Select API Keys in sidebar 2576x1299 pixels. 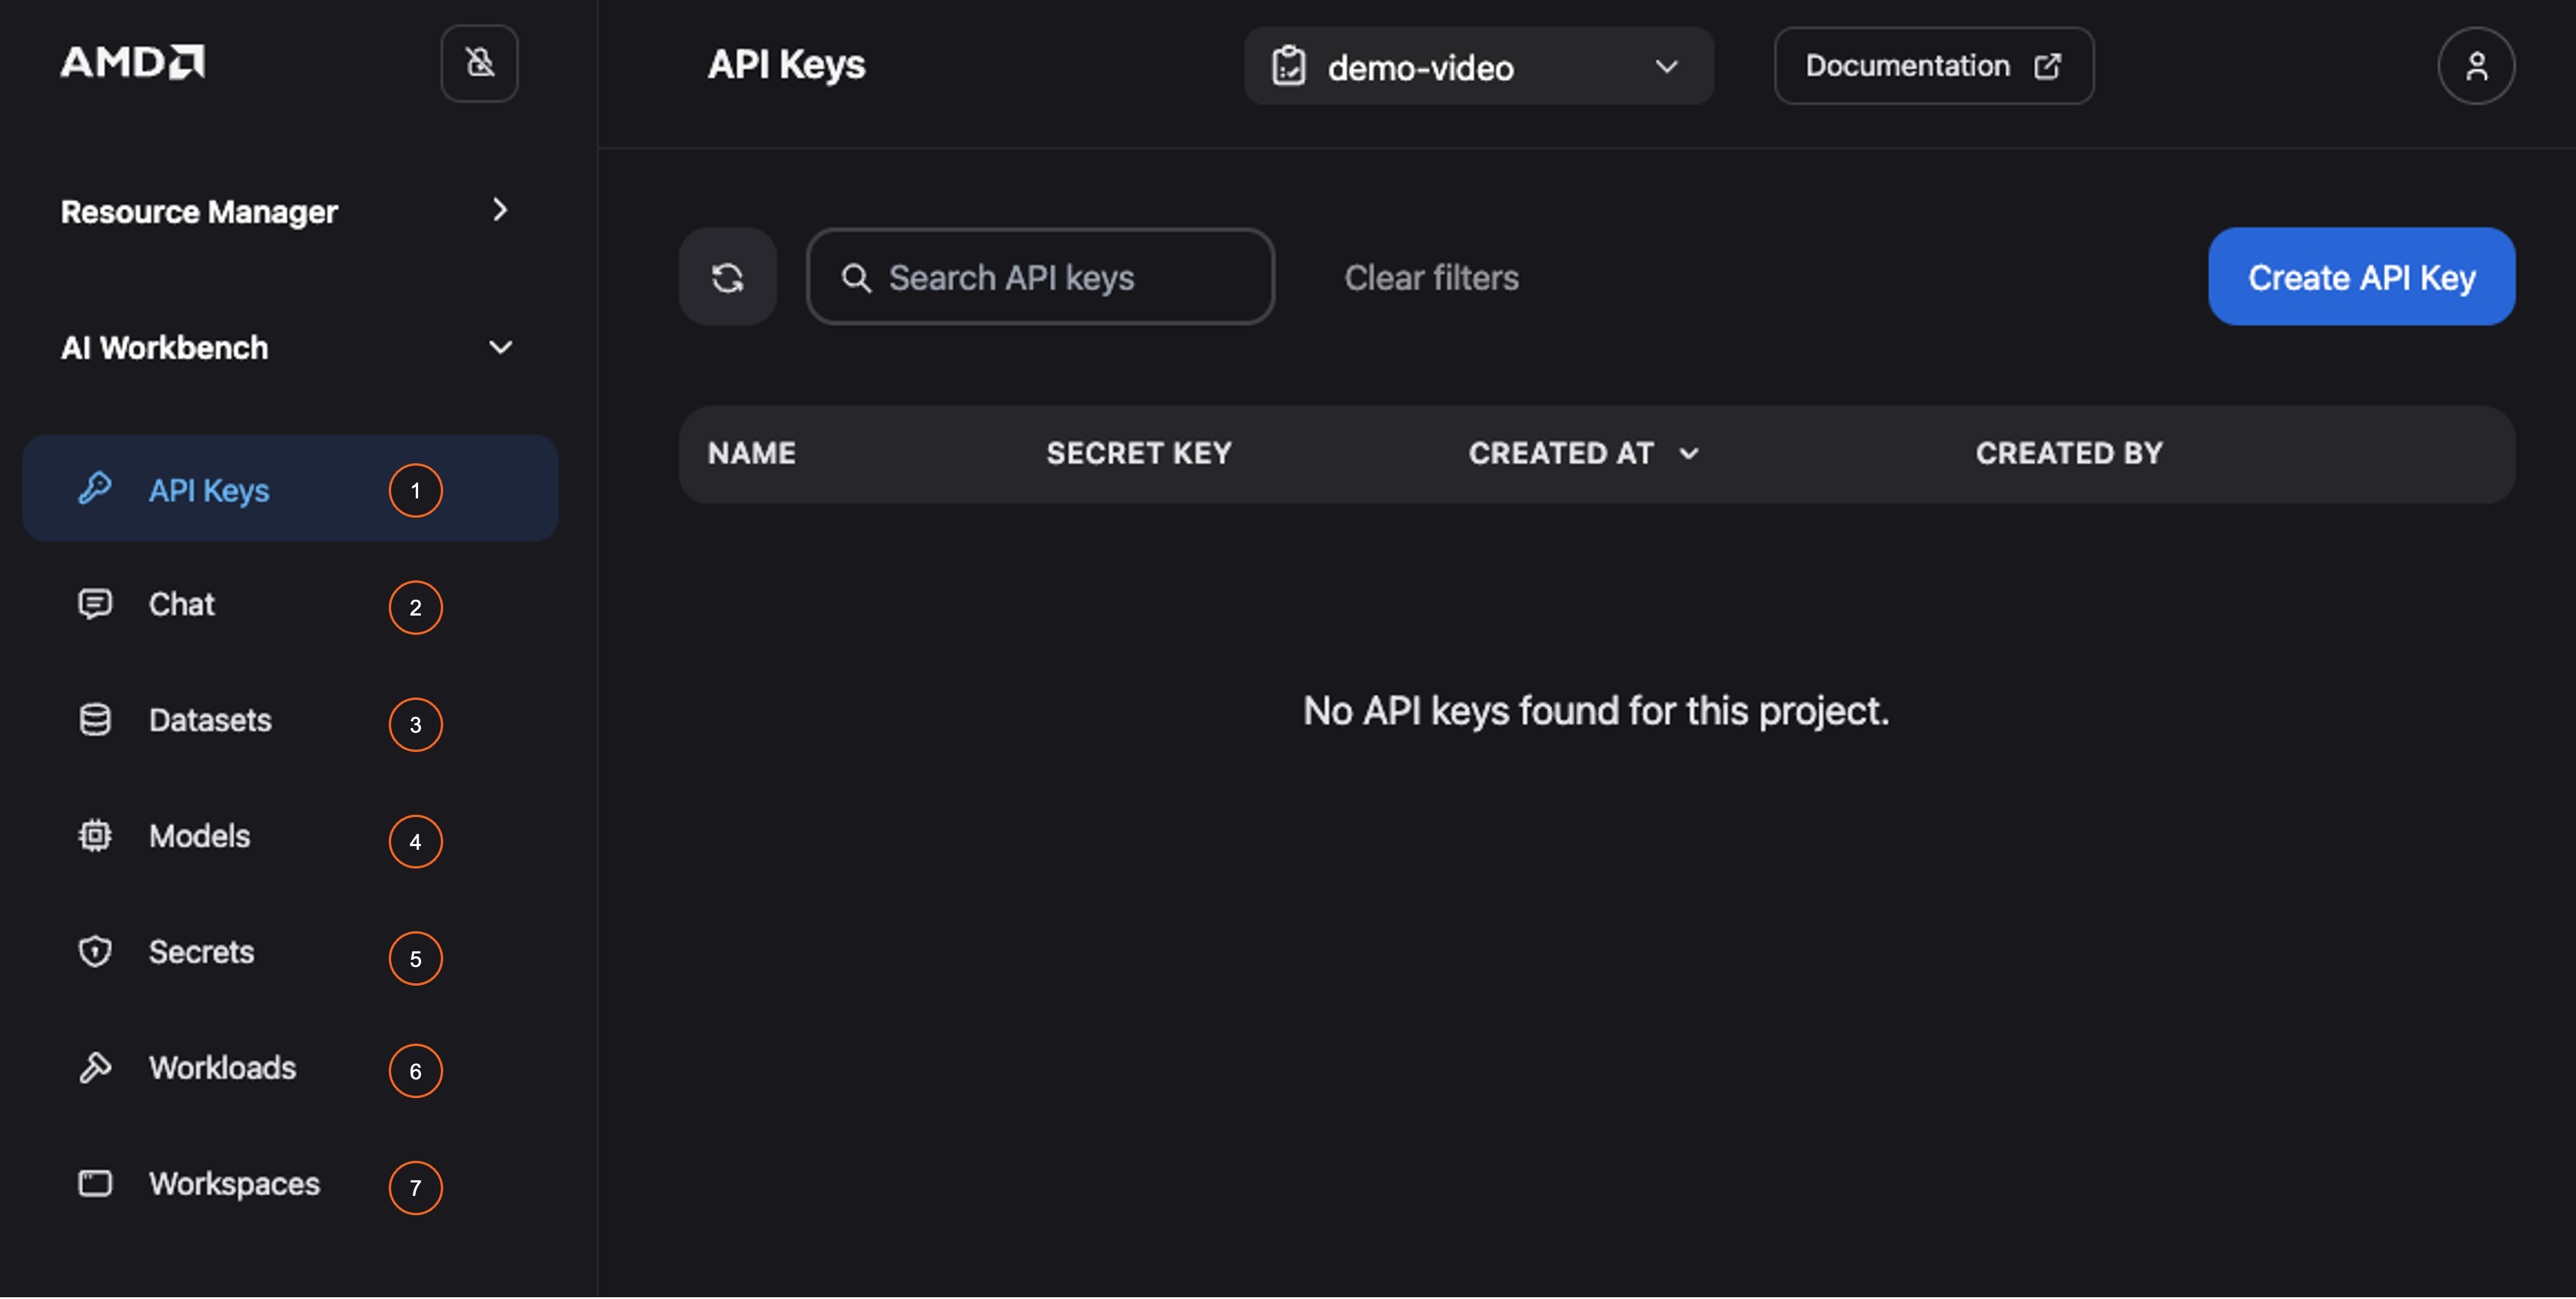(209, 490)
